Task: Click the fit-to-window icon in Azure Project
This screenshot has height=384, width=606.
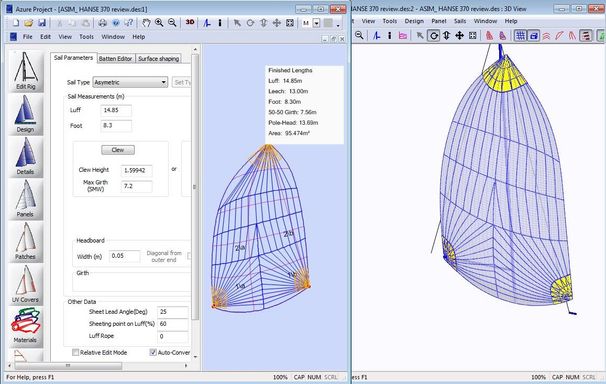Action: [290, 23]
